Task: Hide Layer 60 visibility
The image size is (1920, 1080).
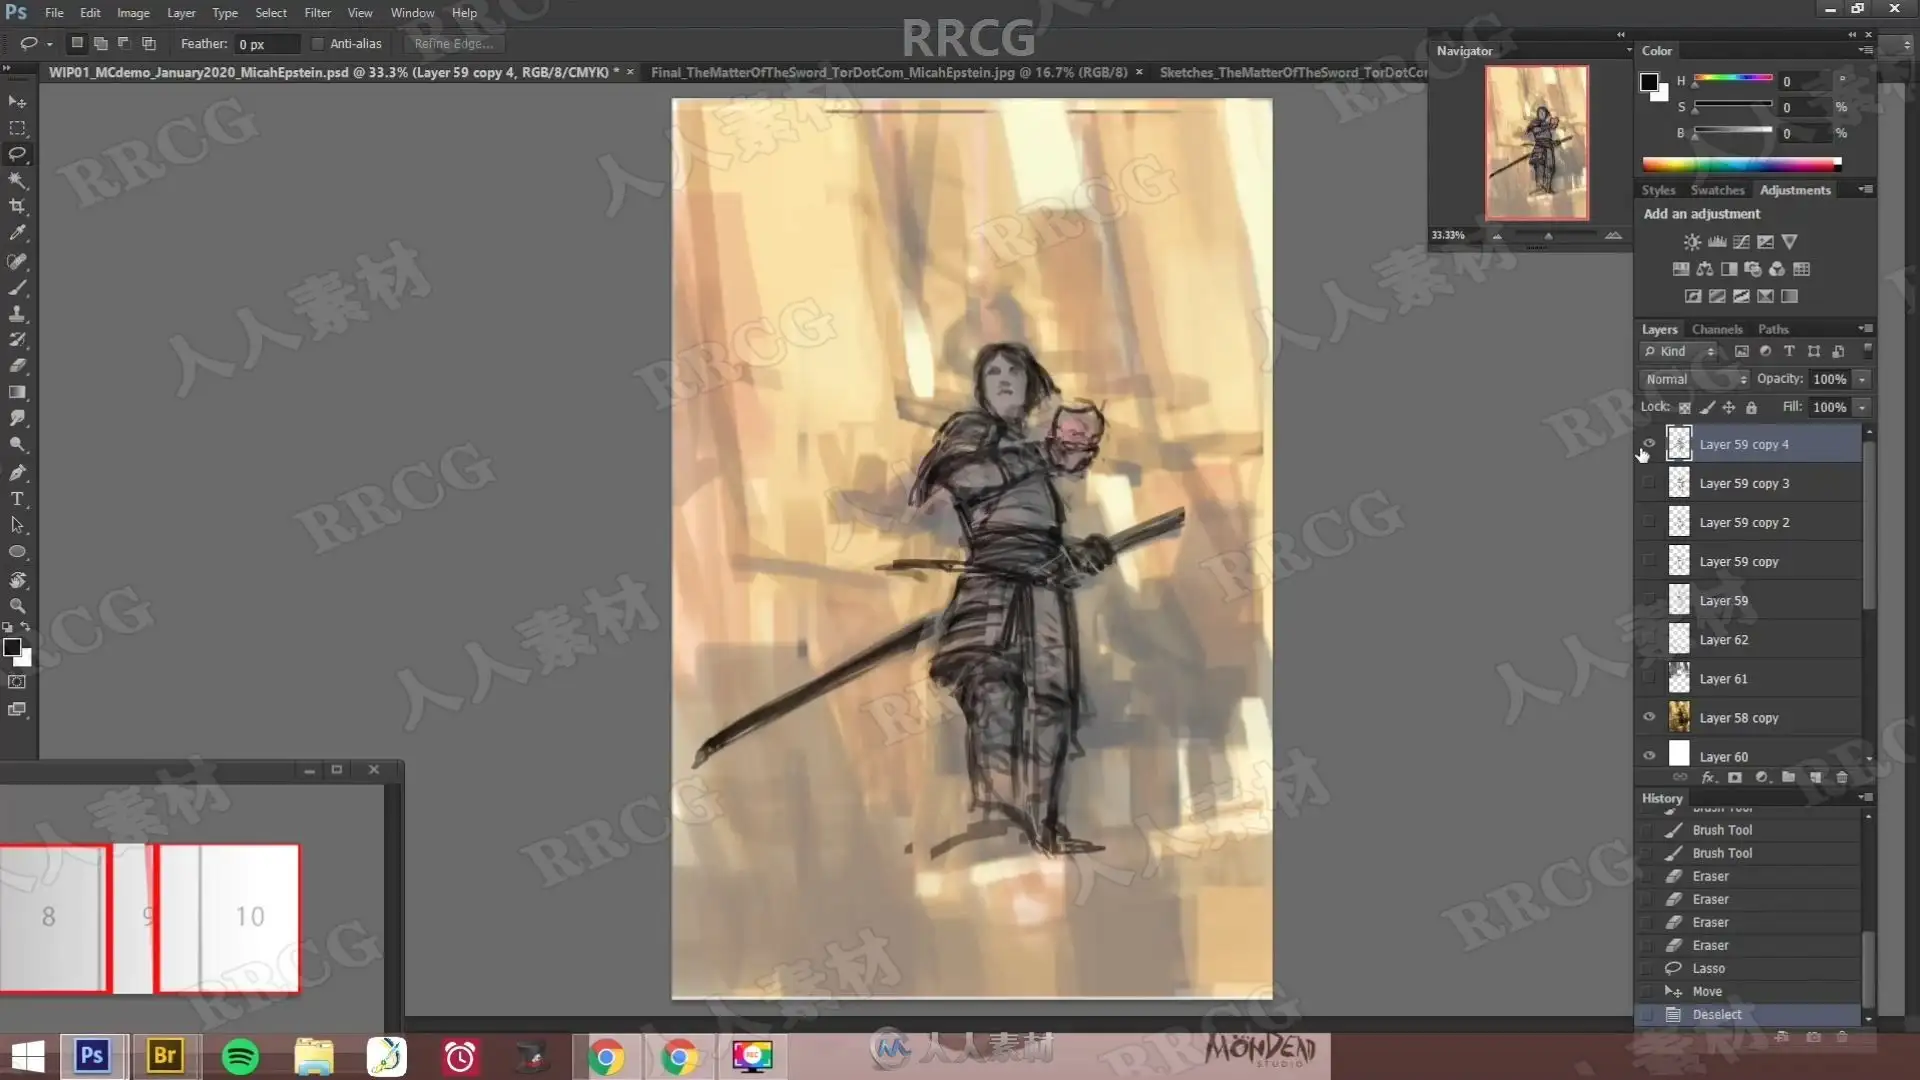Action: coord(1649,756)
